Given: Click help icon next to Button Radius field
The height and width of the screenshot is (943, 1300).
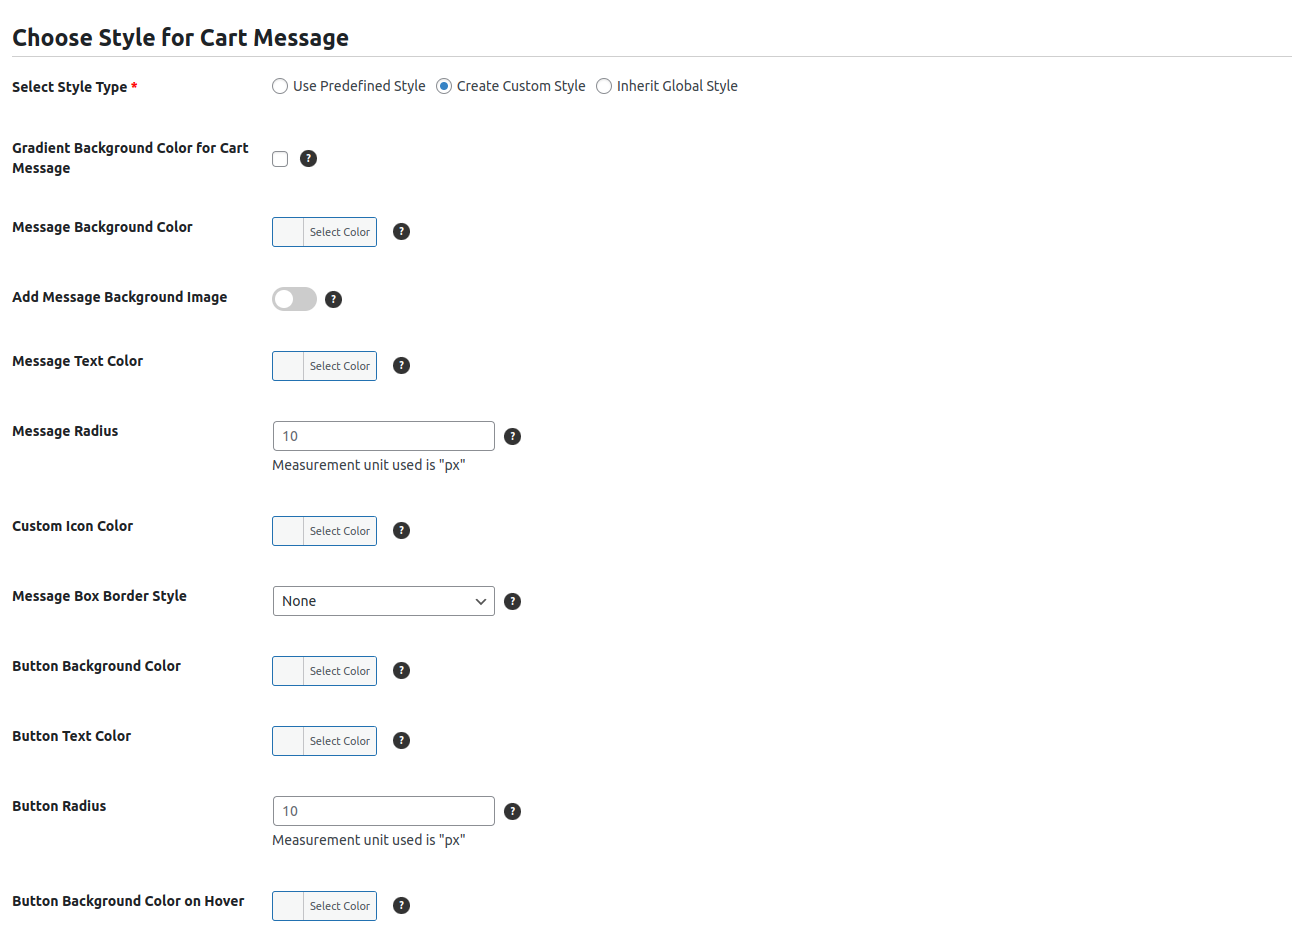Looking at the screenshot, I should [512, 812].
